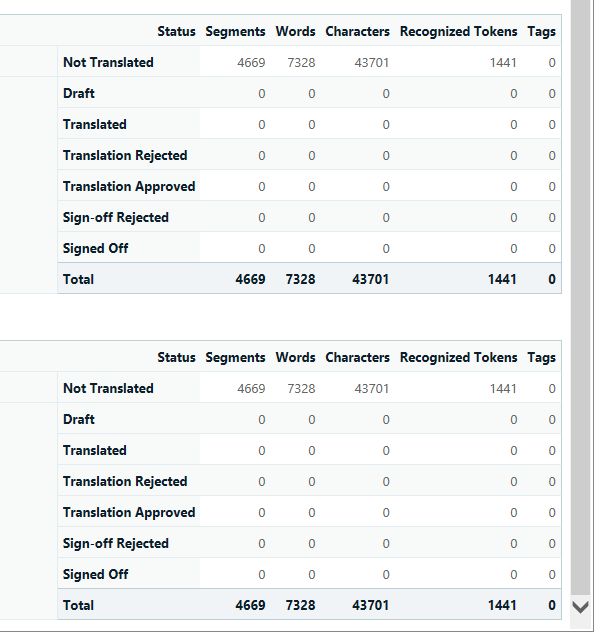
Task: Select Translation Rejected row in first table
Action: click(309, 156)
